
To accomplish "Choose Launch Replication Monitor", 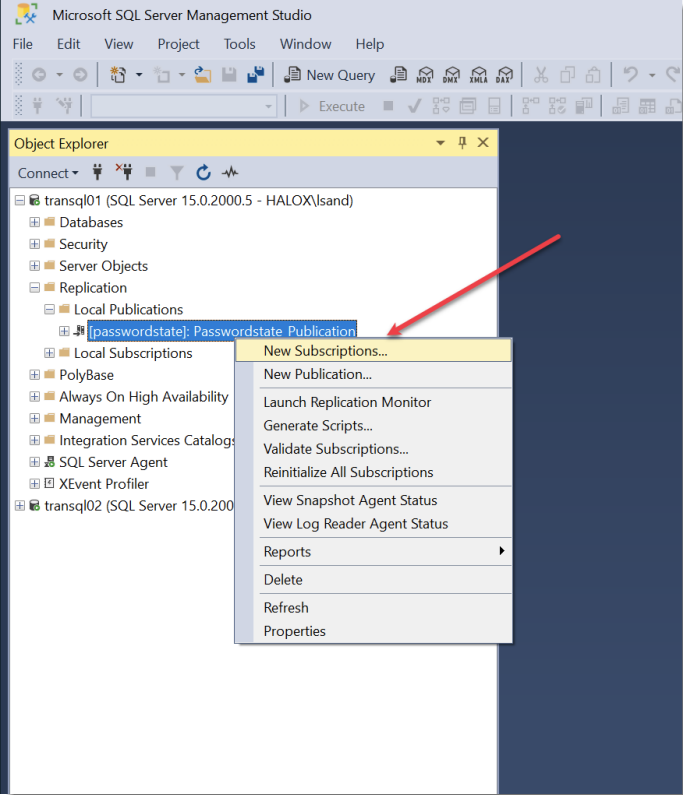I will [x=374, y=403].
